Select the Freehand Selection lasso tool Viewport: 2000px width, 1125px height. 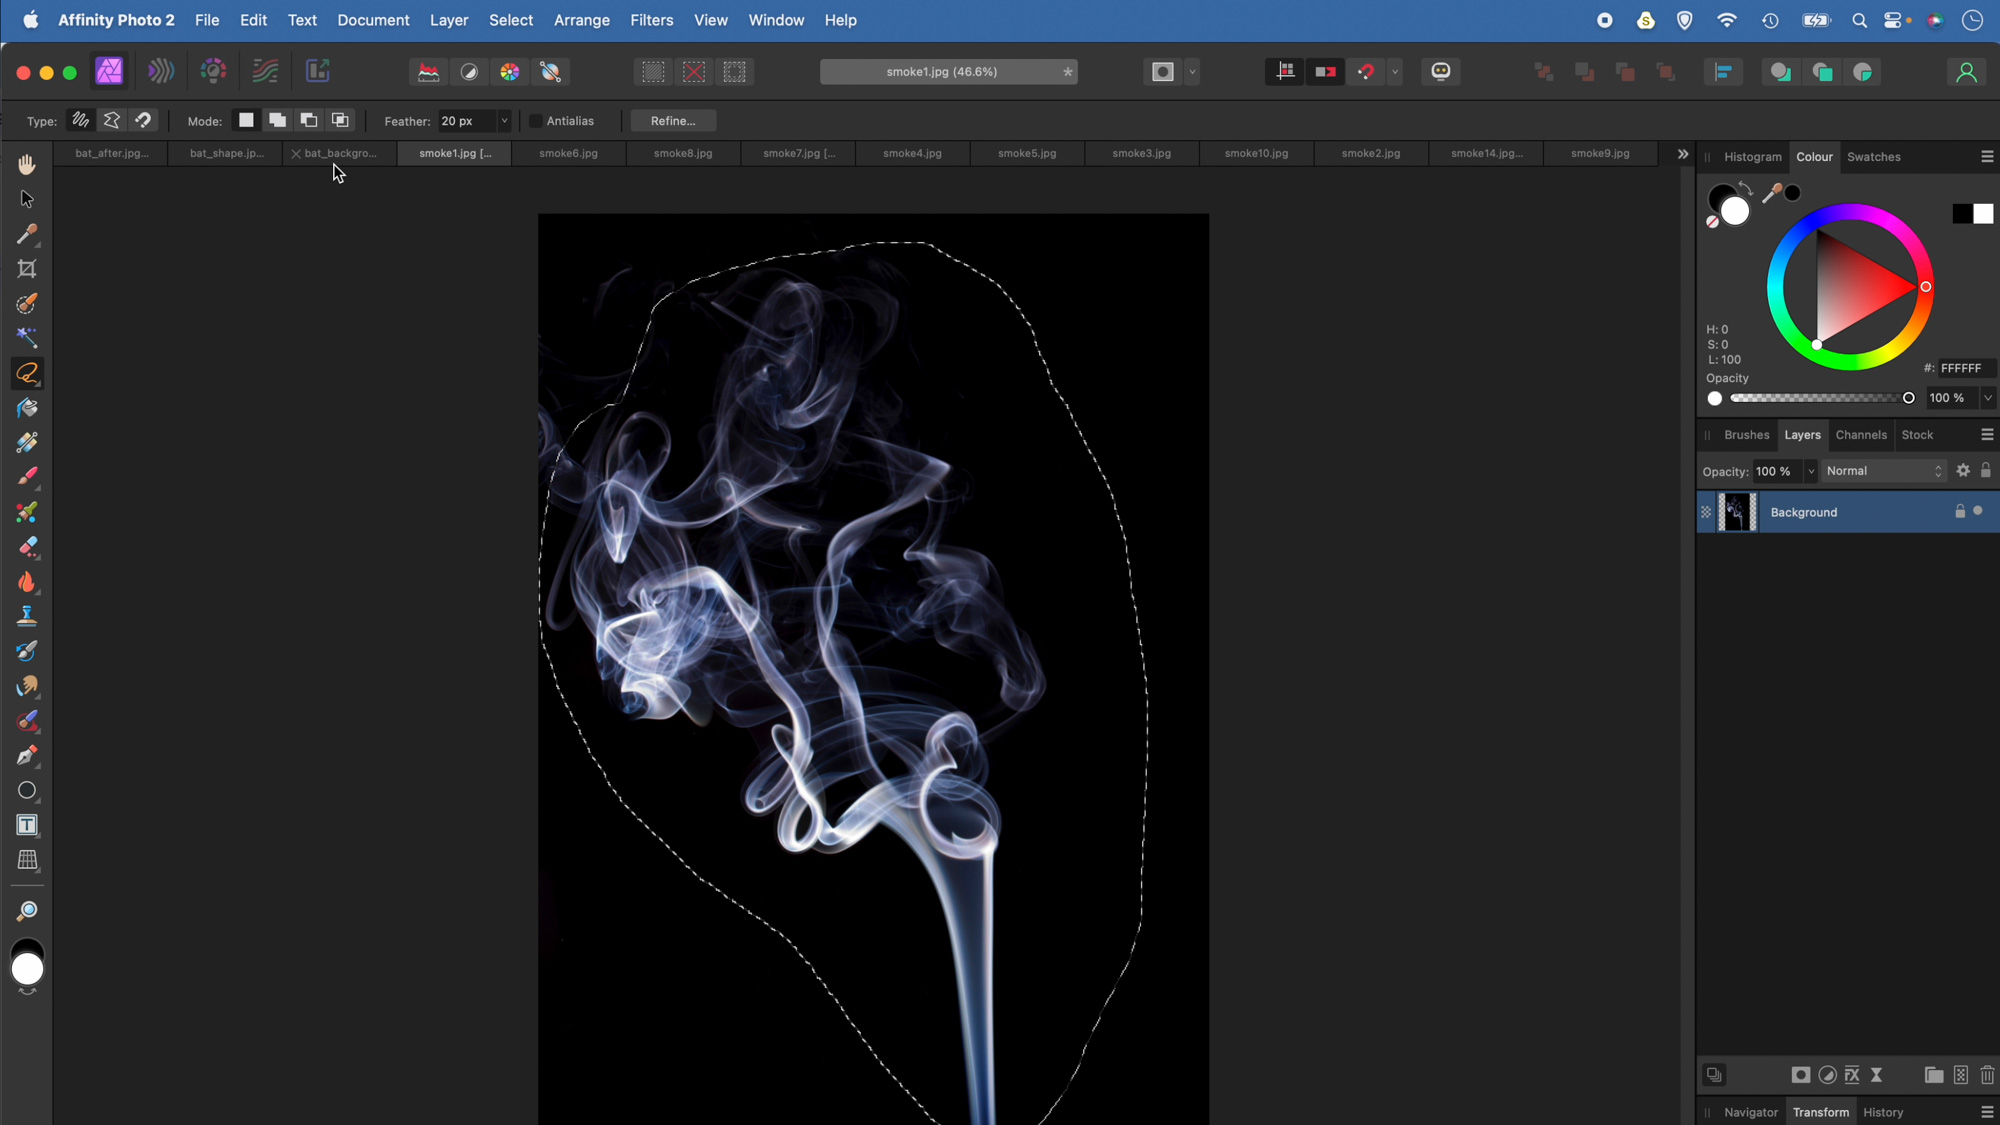(x=27, y=373)
